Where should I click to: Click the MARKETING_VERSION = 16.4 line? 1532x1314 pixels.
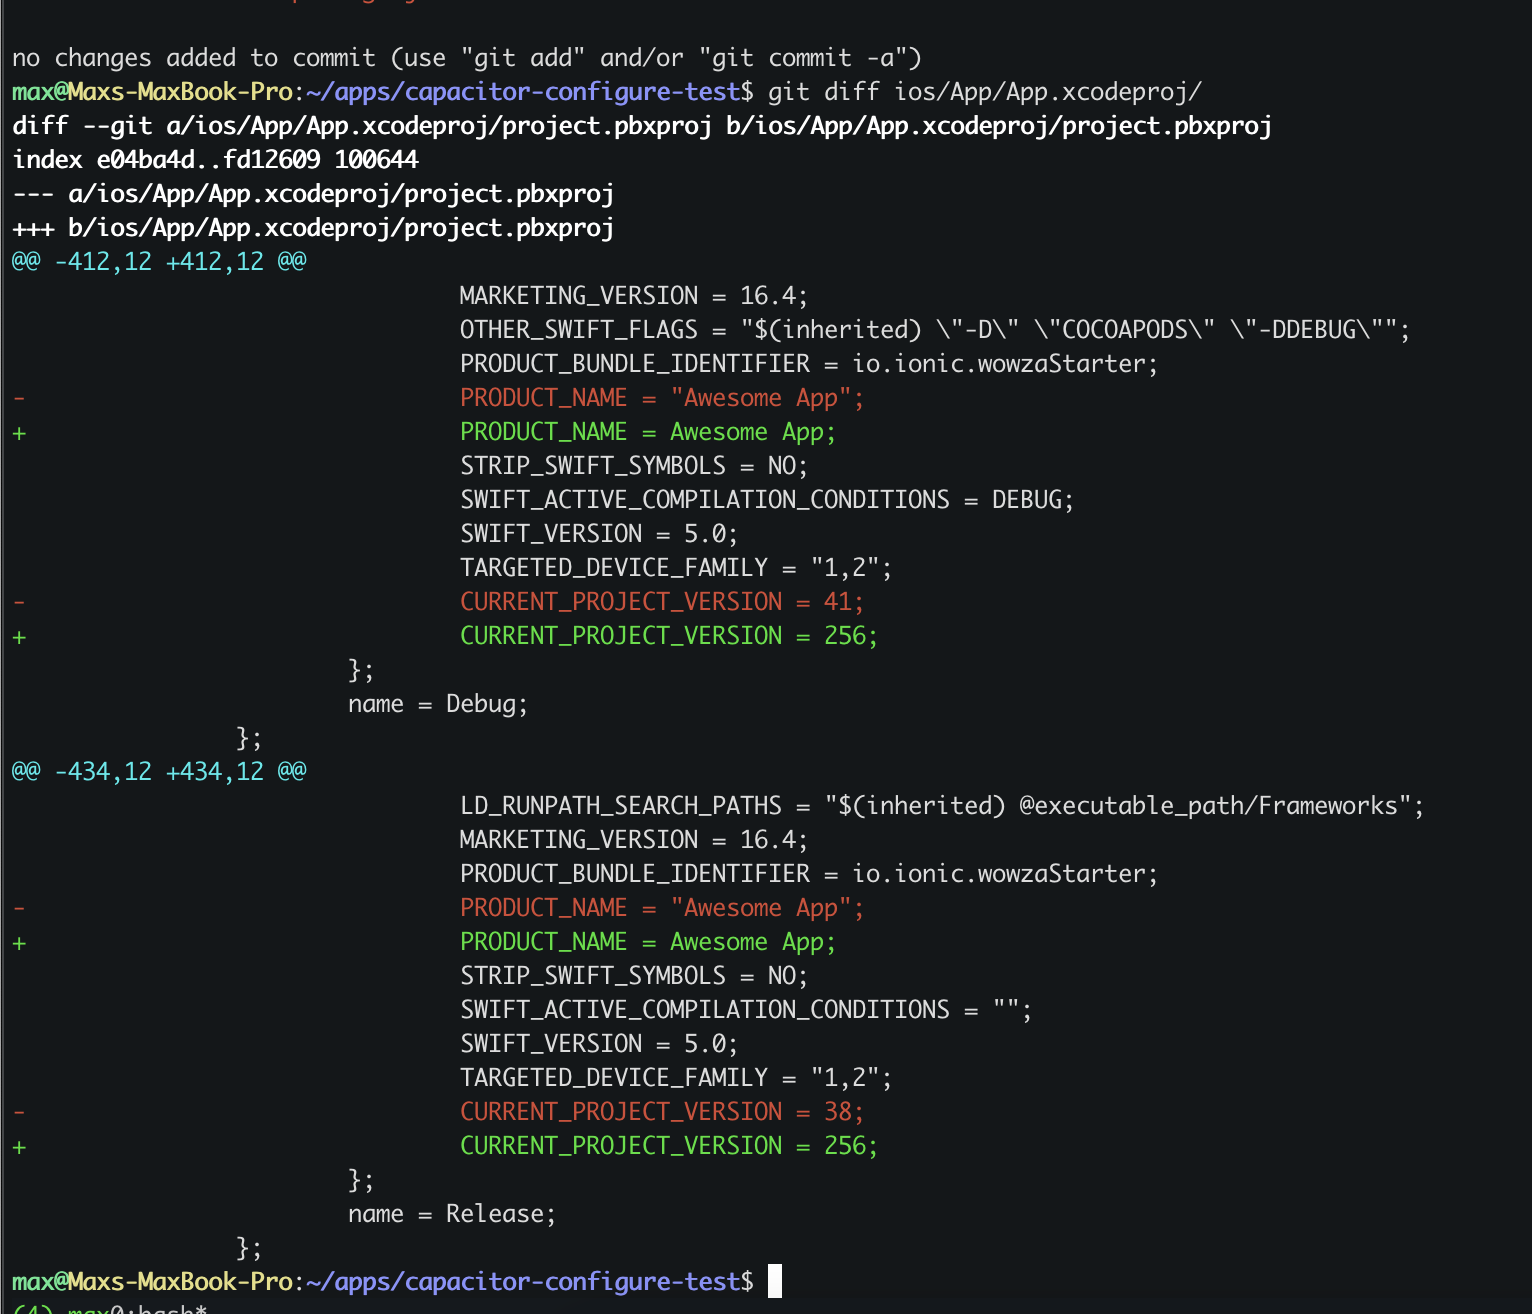click(x=634, y=295)
